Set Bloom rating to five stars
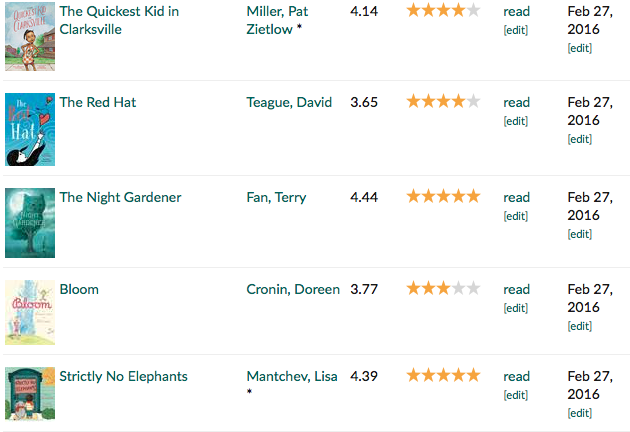 473,288
